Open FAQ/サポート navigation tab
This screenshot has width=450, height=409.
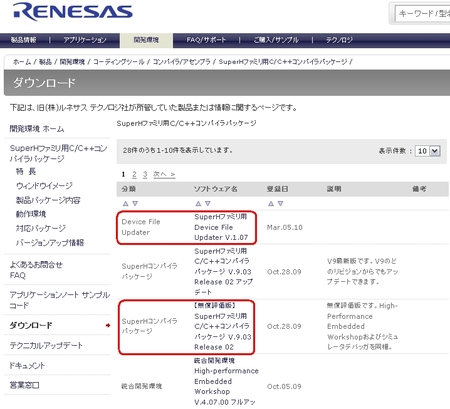pos(206,40)
